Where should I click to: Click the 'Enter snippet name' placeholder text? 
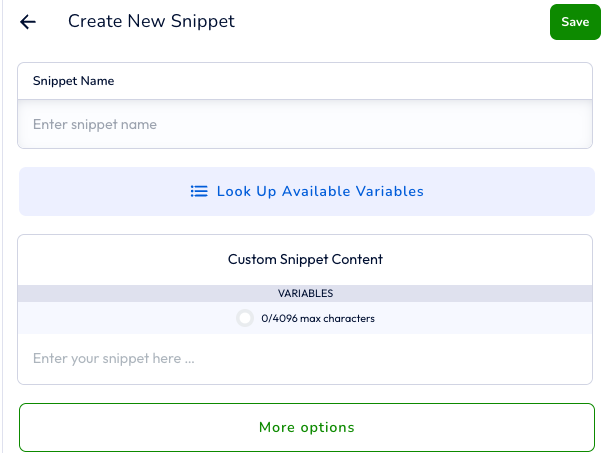click(x=94, y=125)
